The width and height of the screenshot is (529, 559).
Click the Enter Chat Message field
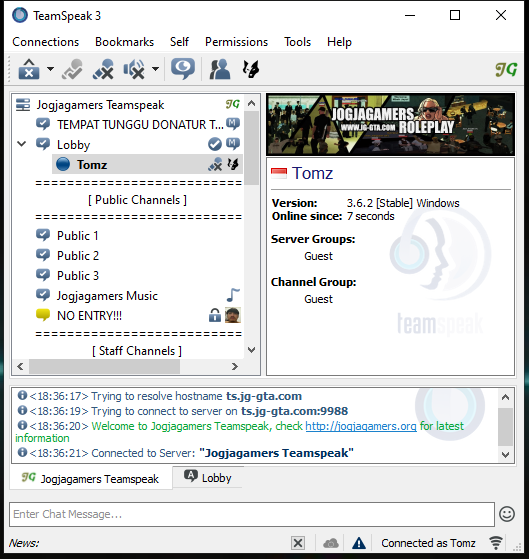point(252,514)
